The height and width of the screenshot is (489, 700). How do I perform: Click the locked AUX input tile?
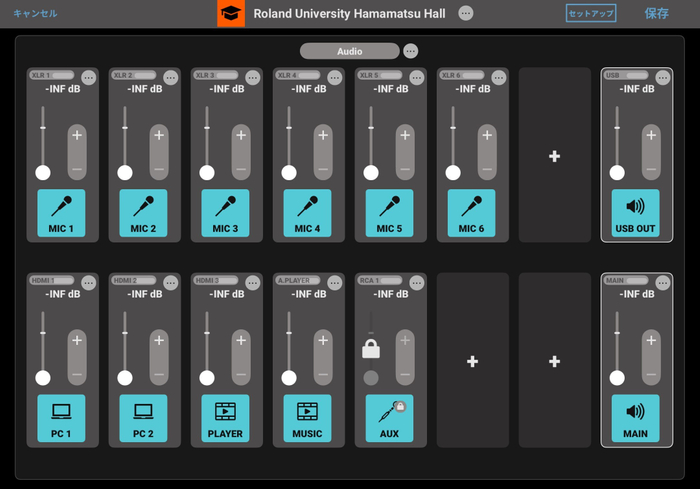coord(389,418)
